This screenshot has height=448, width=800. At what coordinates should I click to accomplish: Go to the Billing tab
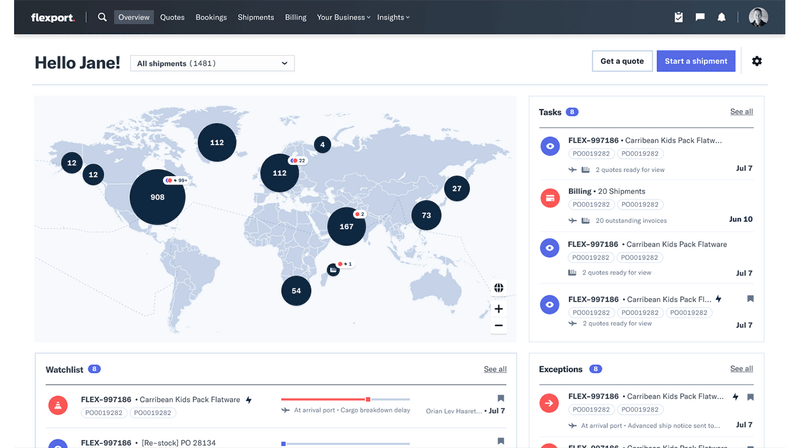coord(295,17)
